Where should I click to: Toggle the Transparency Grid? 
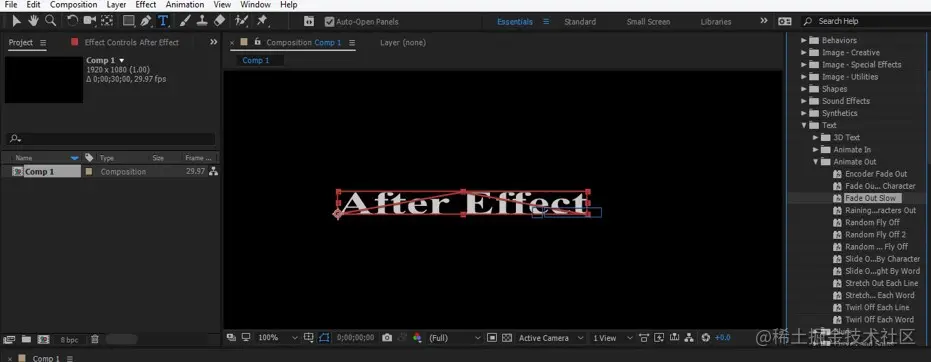(506, 338)
